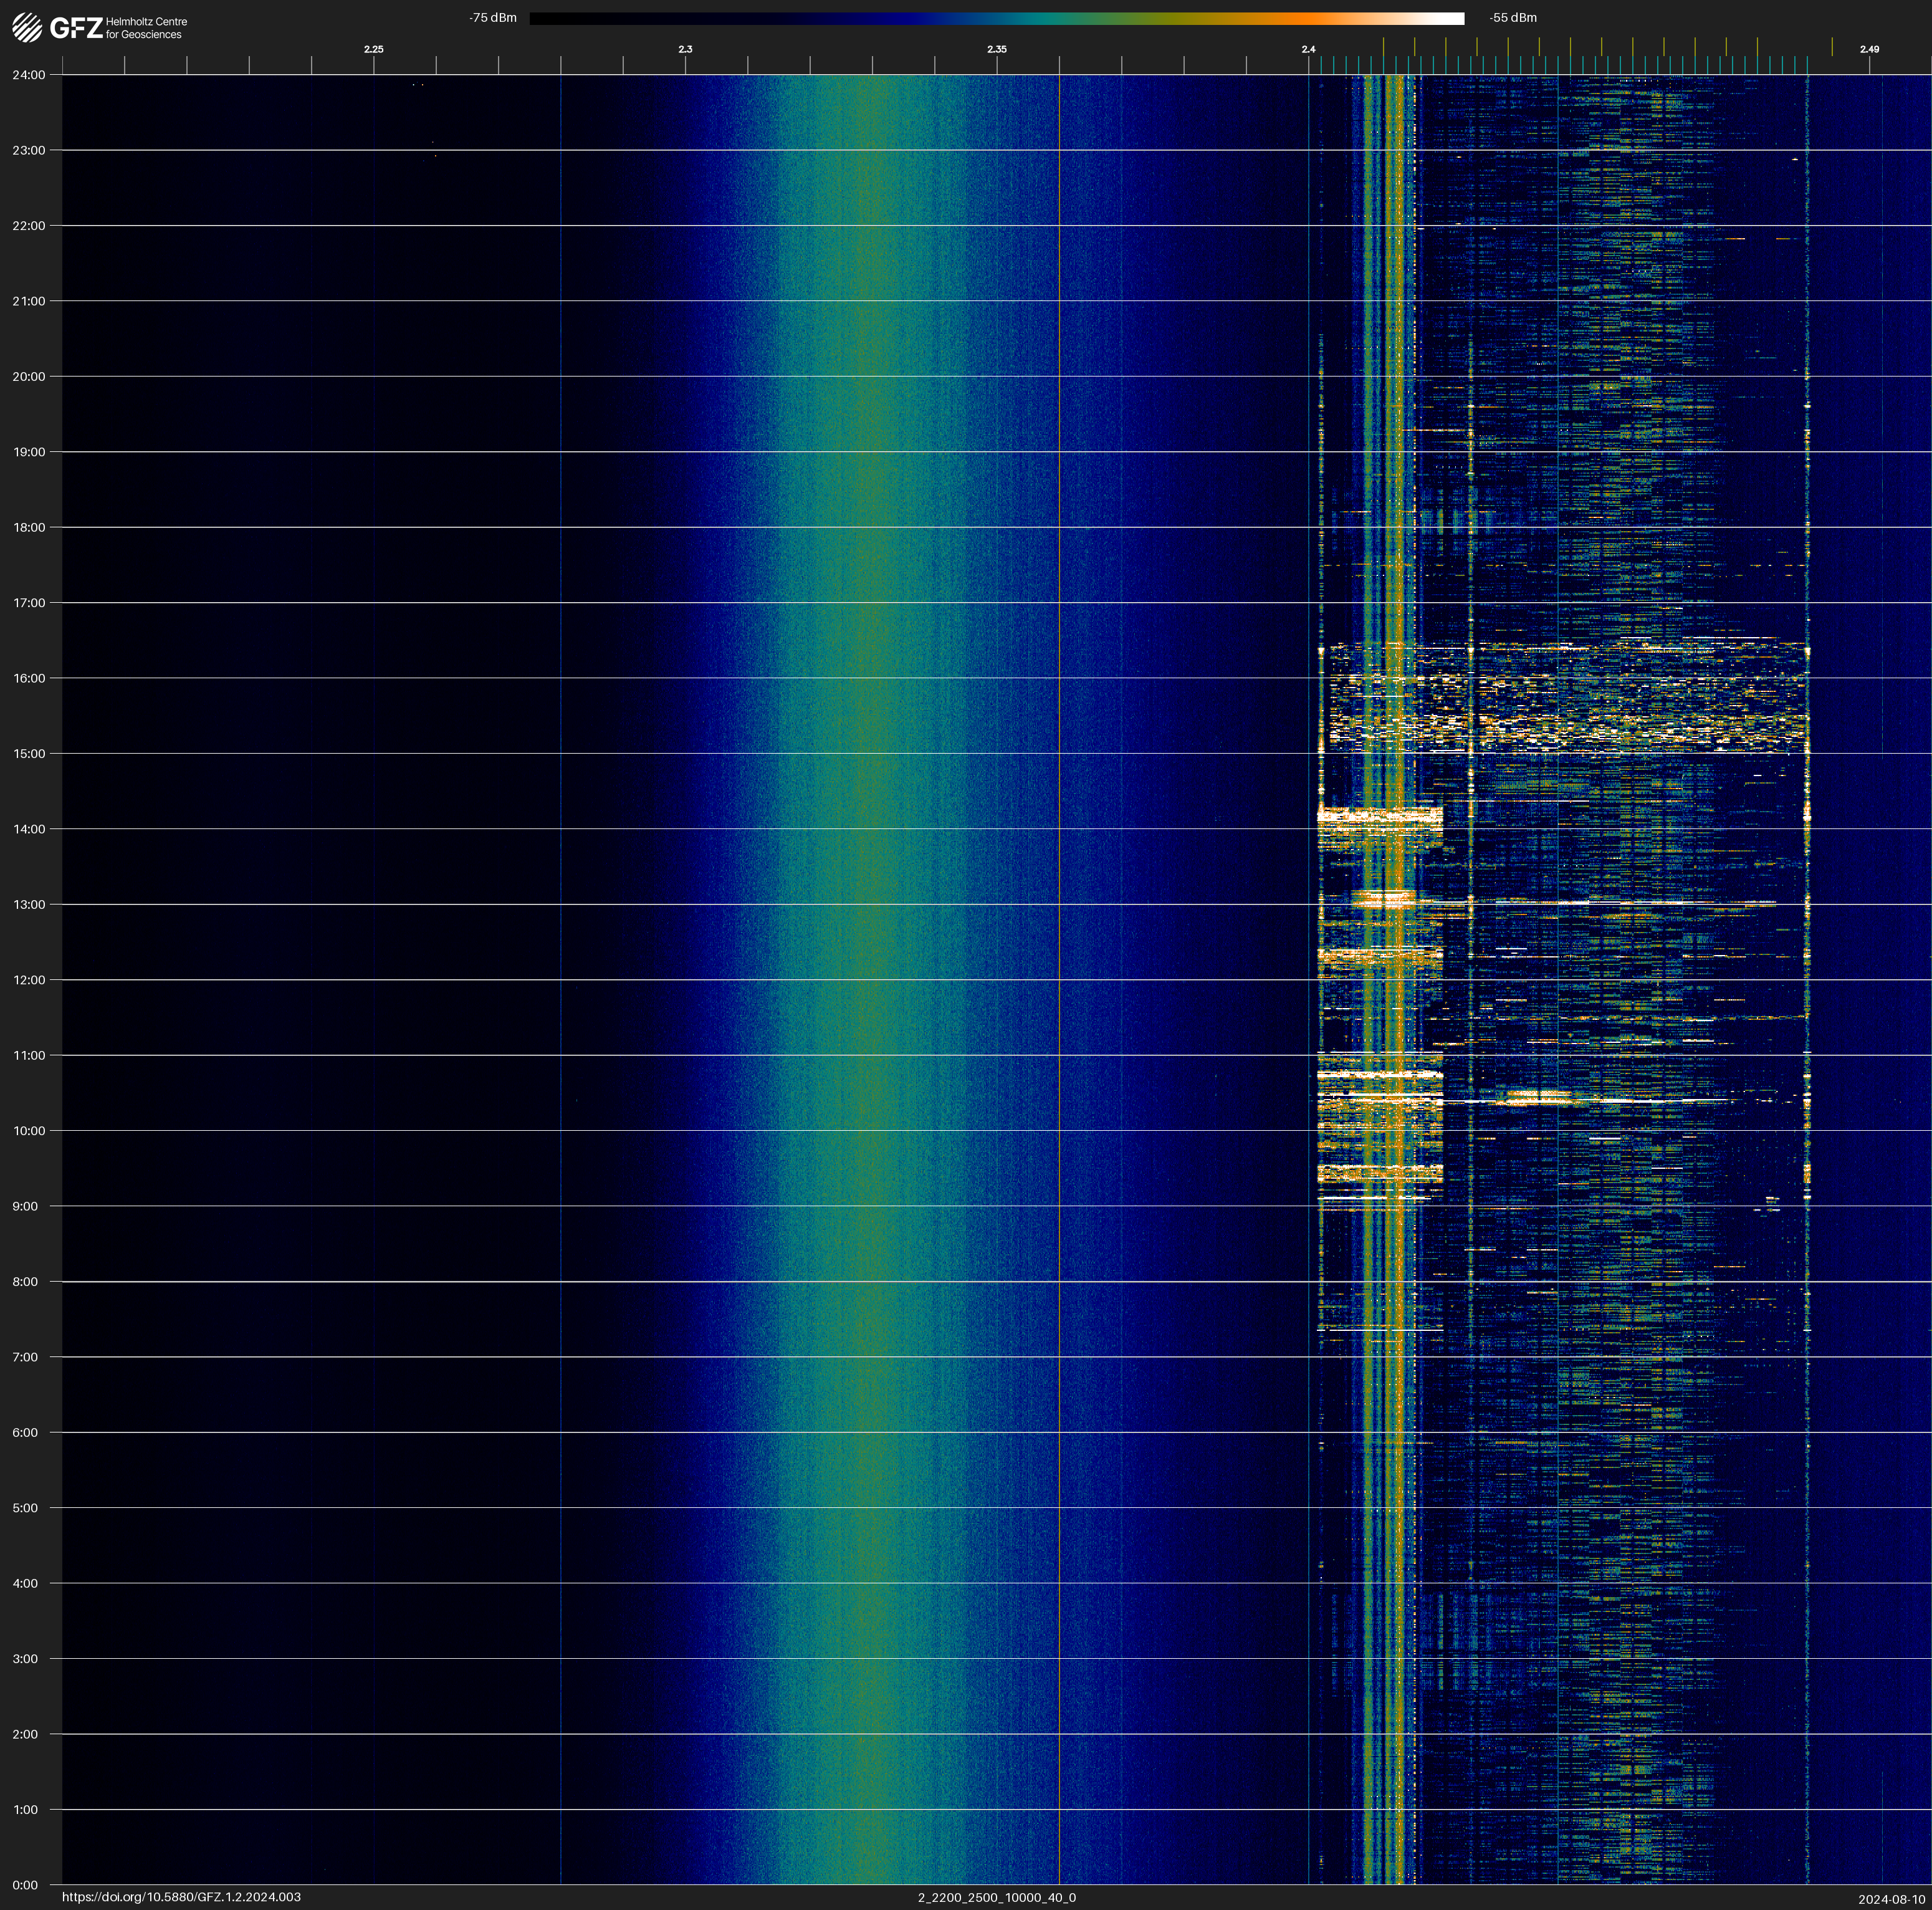Click the 24:00 time axis label
Viewport: 1932px width, 1910px height.
pos(29,75)
